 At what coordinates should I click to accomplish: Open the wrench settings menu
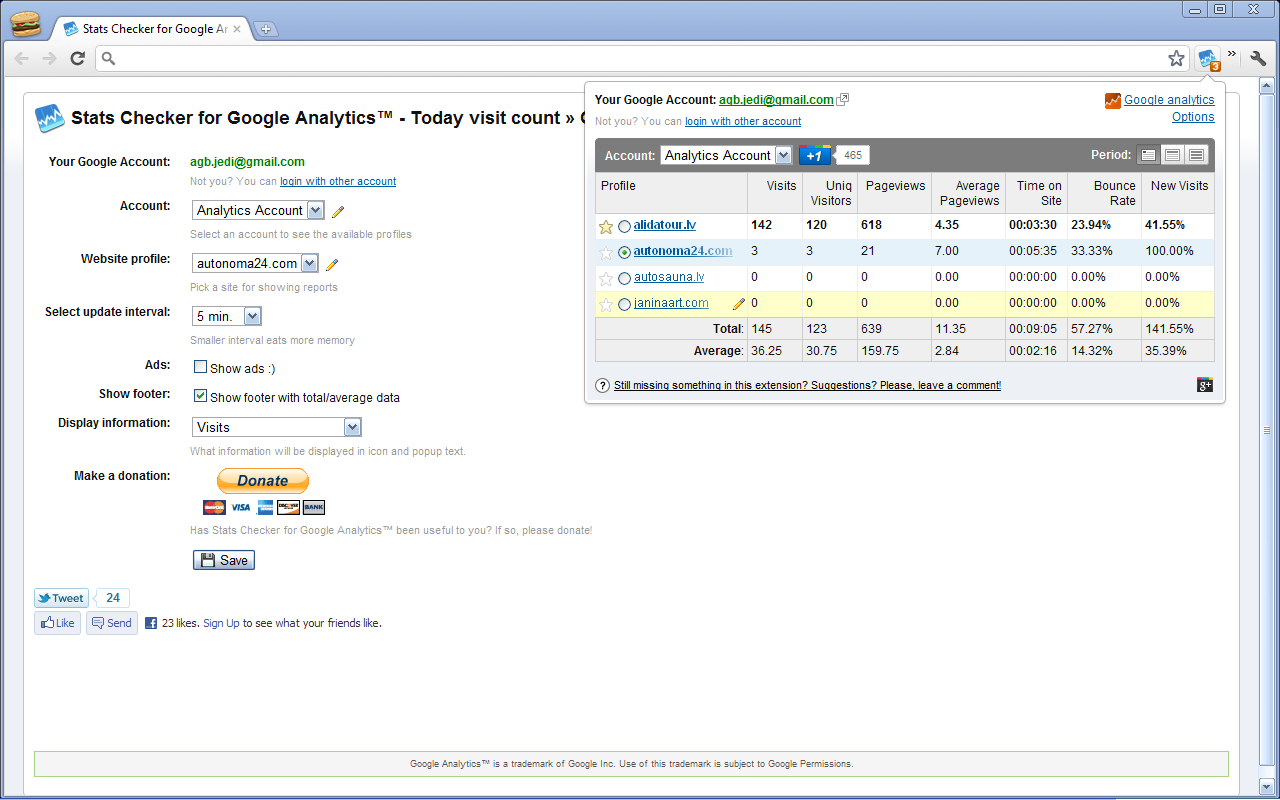point(1258,58)
